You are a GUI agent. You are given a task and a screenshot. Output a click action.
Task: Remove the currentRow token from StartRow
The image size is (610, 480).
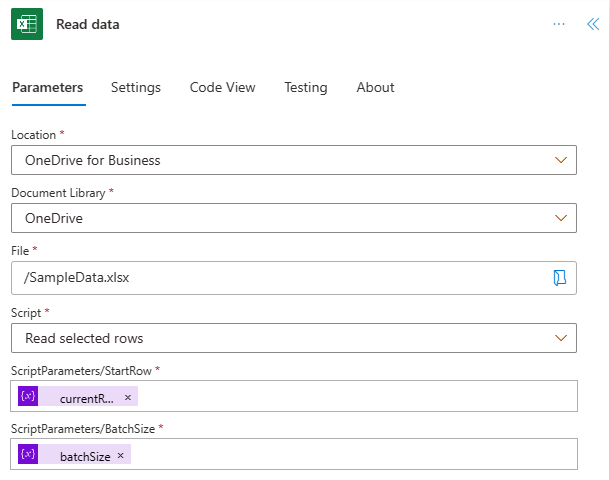tap(127, 398)
